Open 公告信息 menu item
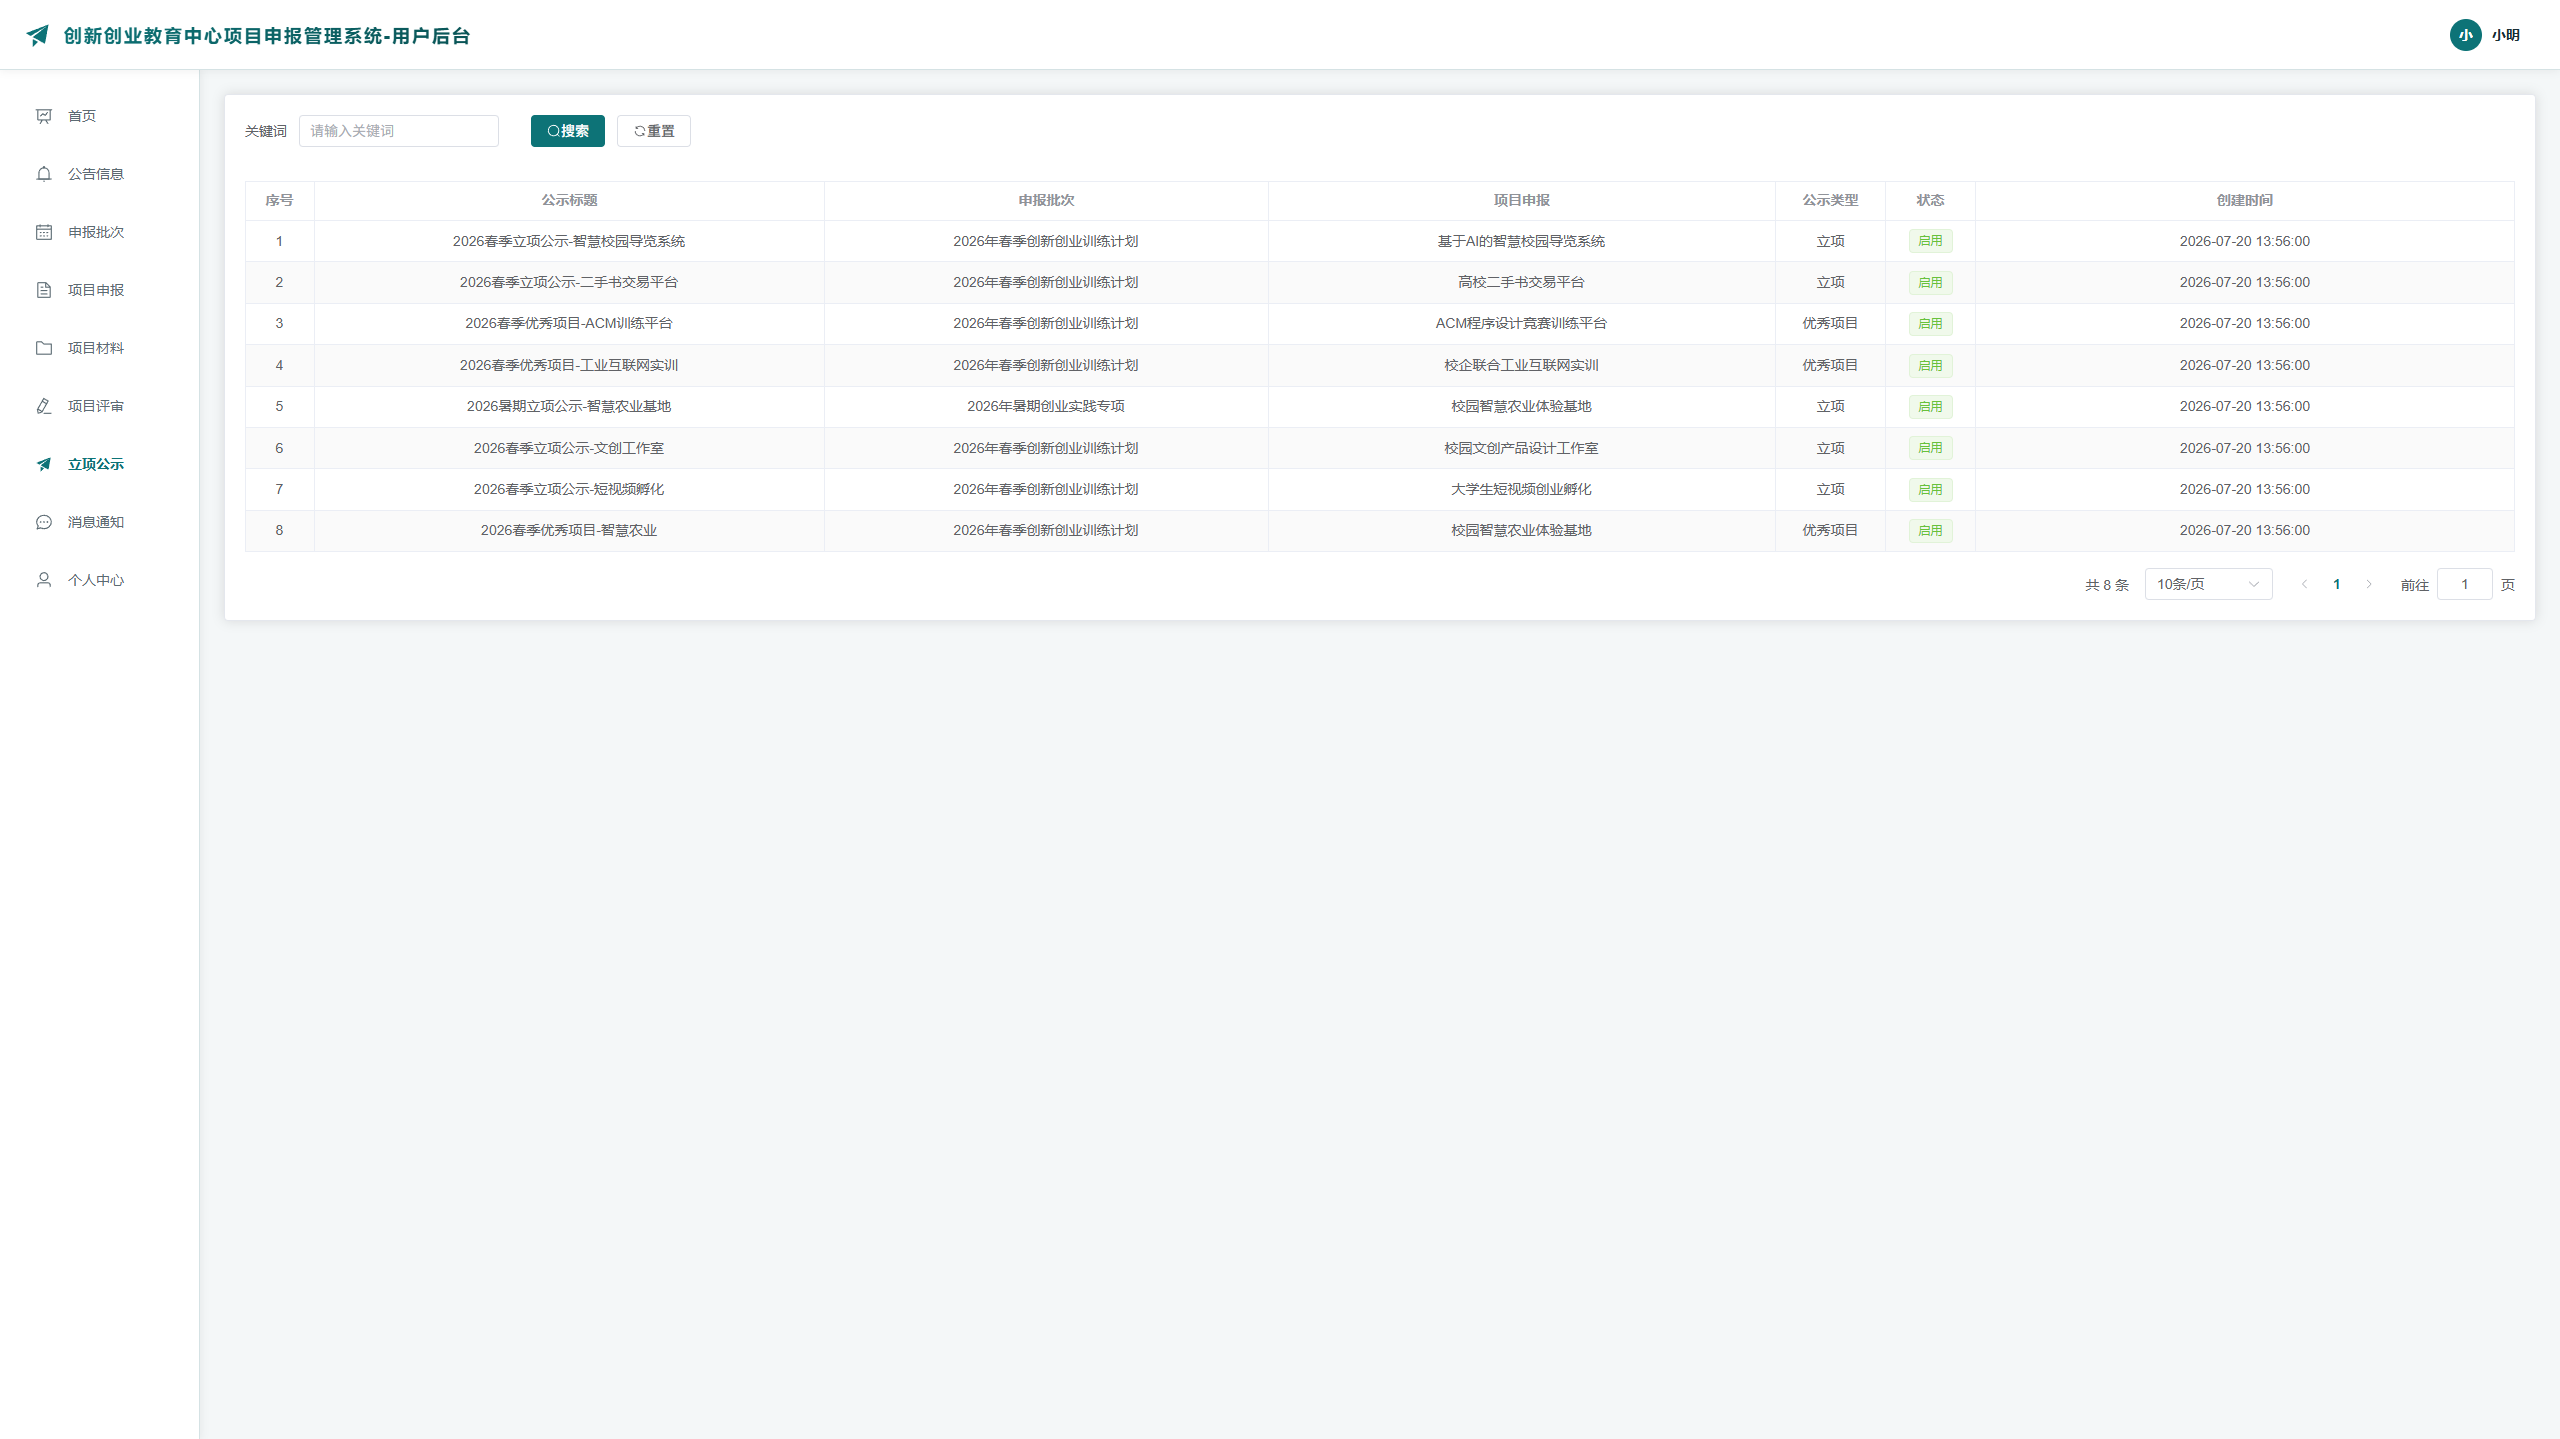Screen dimensions: 2560x1439 point(100,174)
